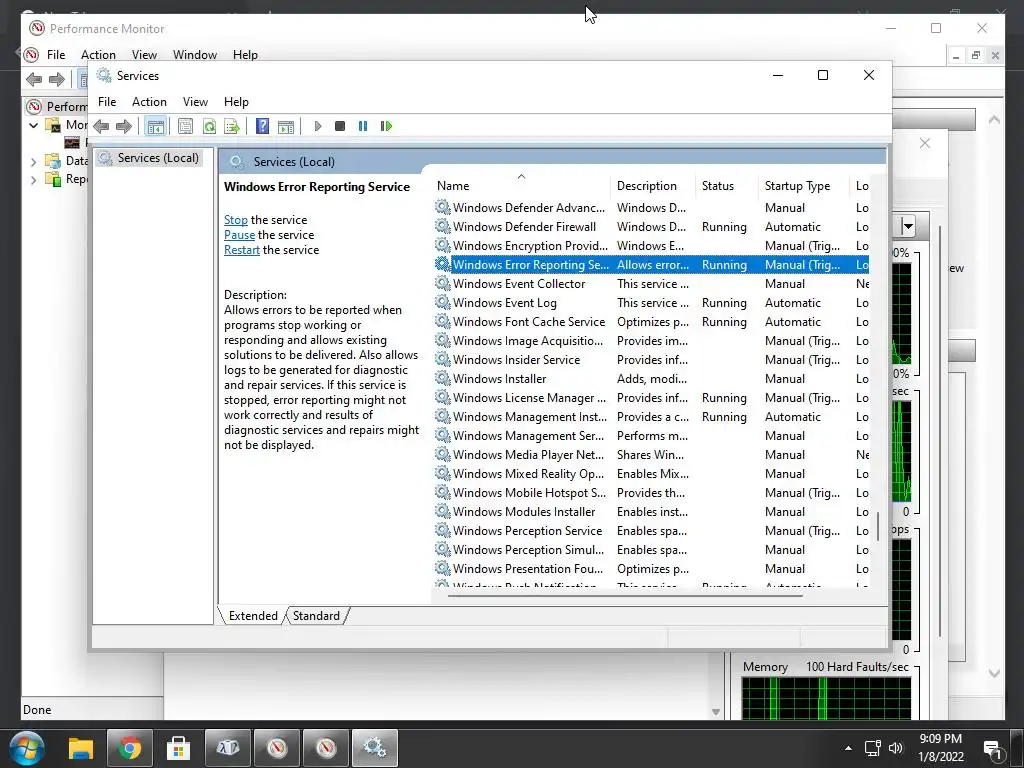1024x768 pixels.
Task: Select Windows License Manager service
Action: 651,397
